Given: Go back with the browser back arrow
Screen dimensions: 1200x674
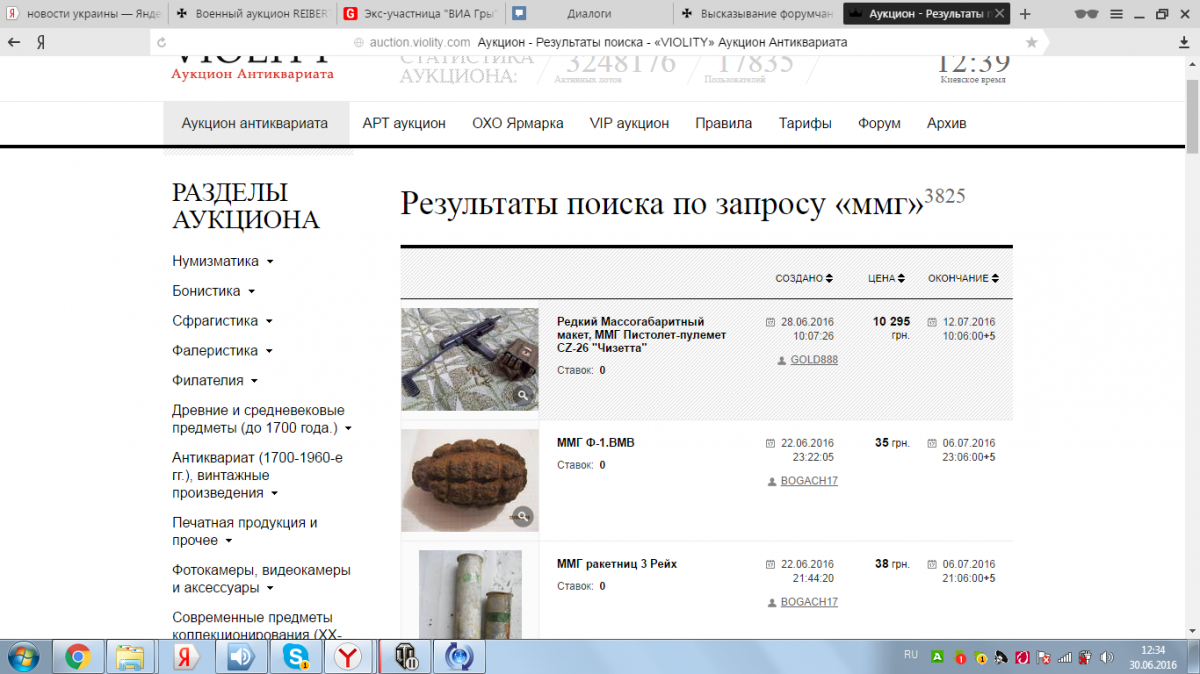Looking at the screenshot, I should point(14,43).
